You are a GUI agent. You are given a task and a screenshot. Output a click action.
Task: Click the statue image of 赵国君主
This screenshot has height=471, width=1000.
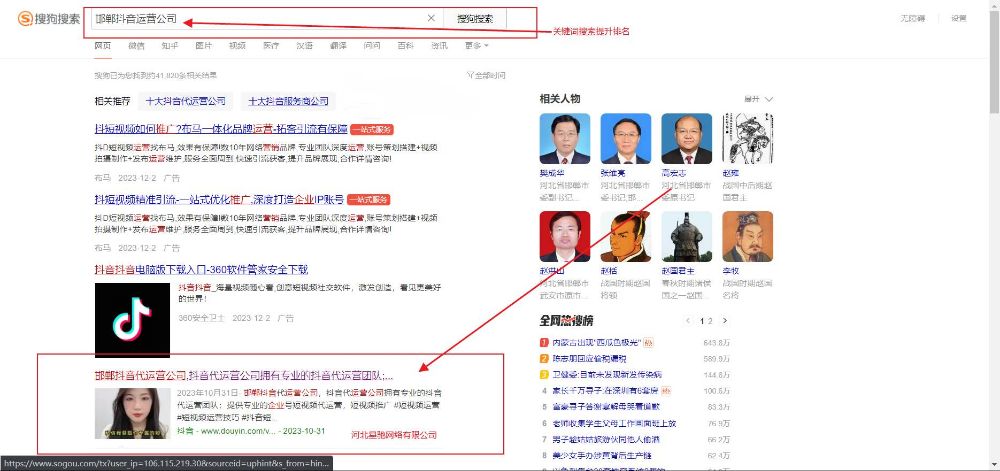(x=687, y=236)
